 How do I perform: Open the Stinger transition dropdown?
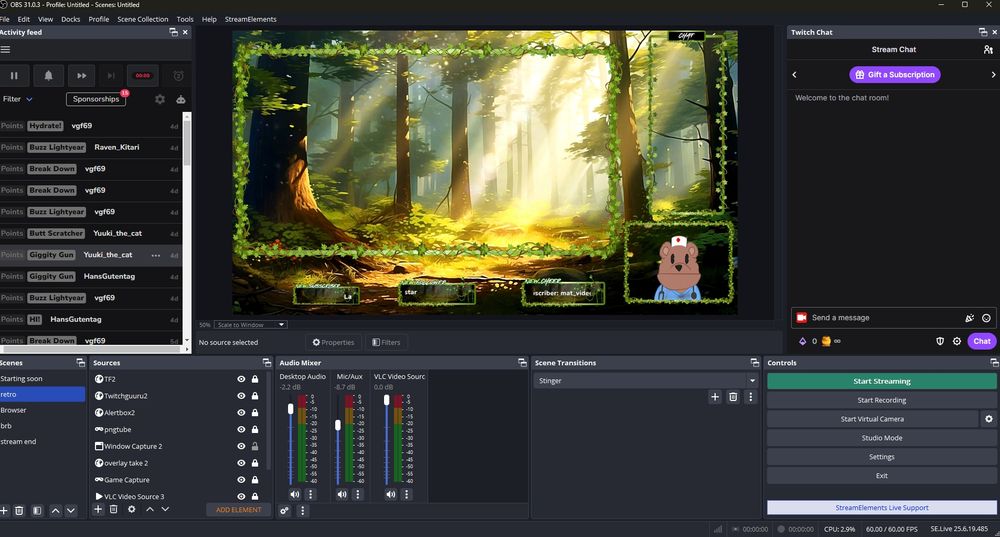645,381
